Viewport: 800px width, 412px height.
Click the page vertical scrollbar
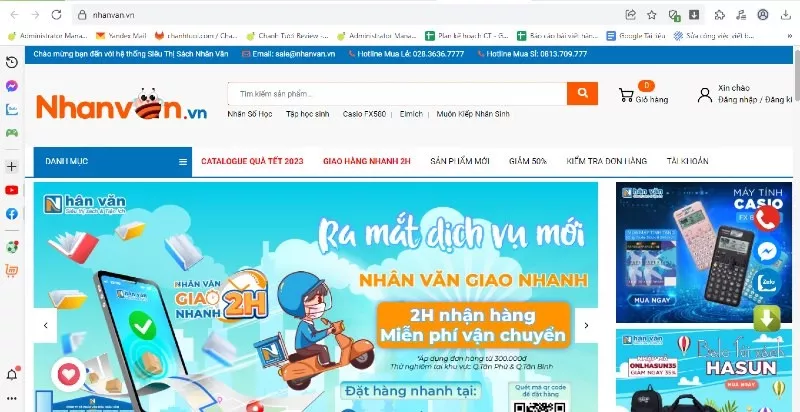pyautogui.click(x=796, y=229)
